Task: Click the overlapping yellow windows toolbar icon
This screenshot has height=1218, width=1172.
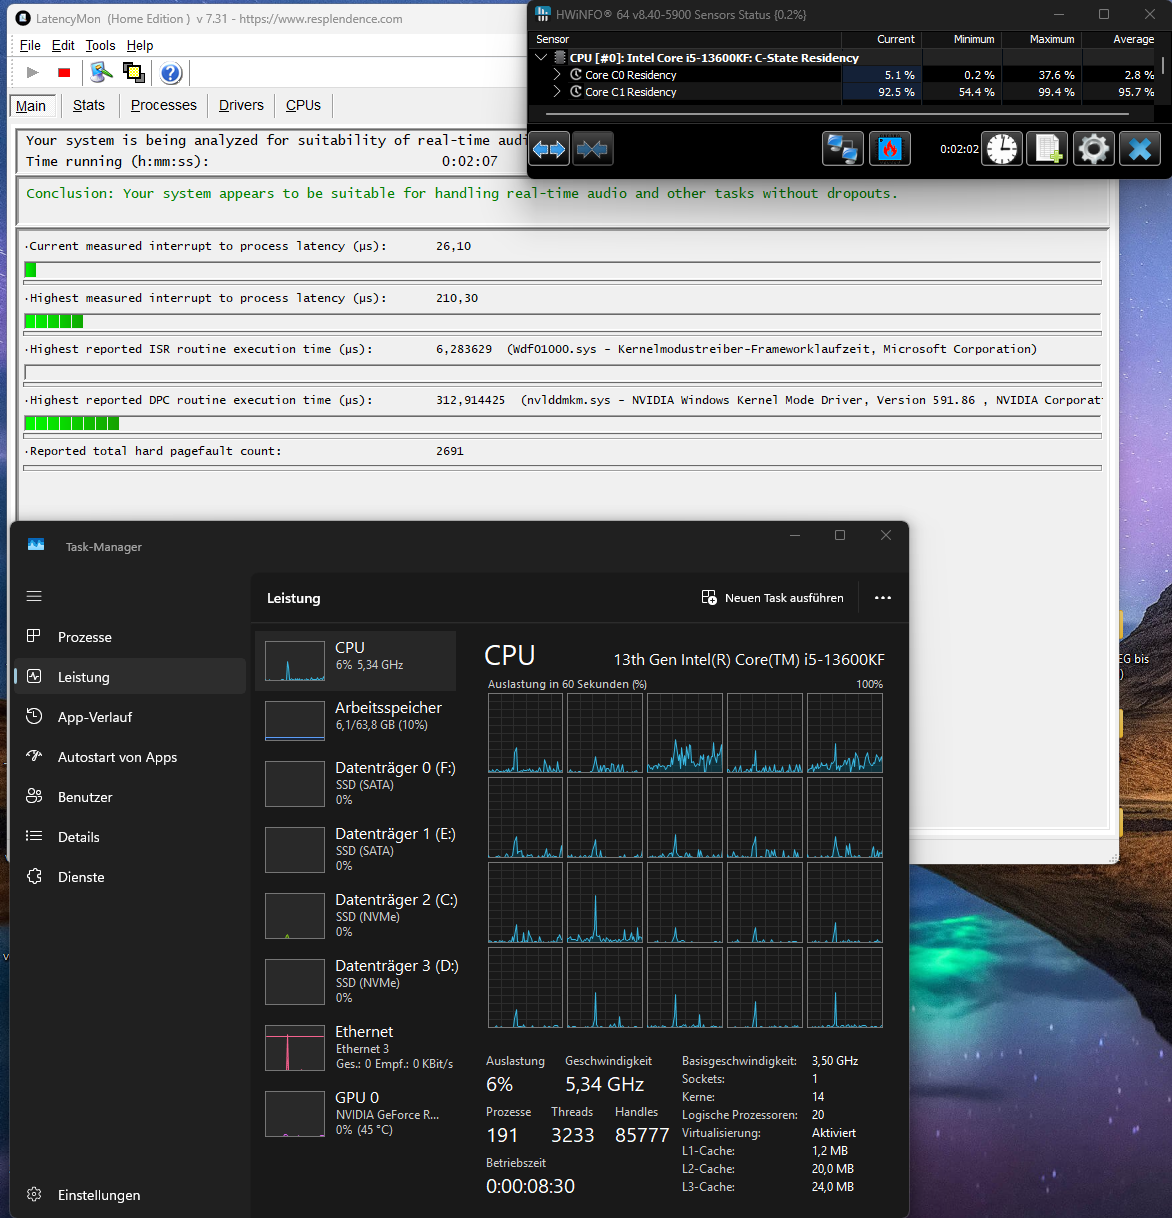Action: (133, 73)
